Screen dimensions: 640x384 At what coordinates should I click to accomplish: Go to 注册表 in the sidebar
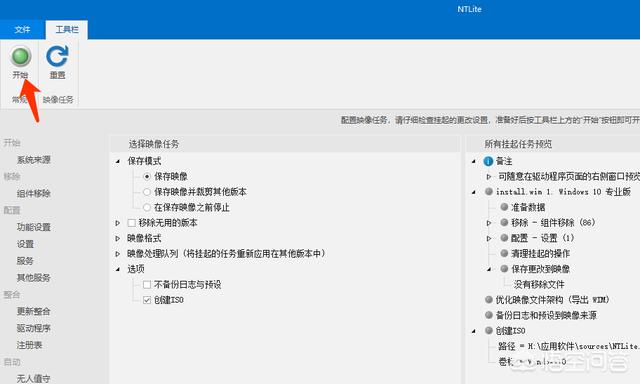pos(29,345)
